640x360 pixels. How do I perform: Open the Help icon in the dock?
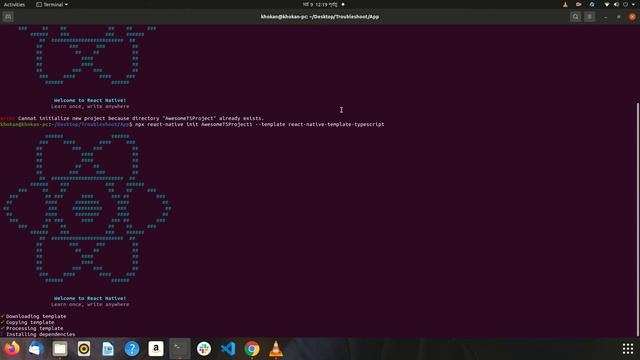tap(132, 349)
